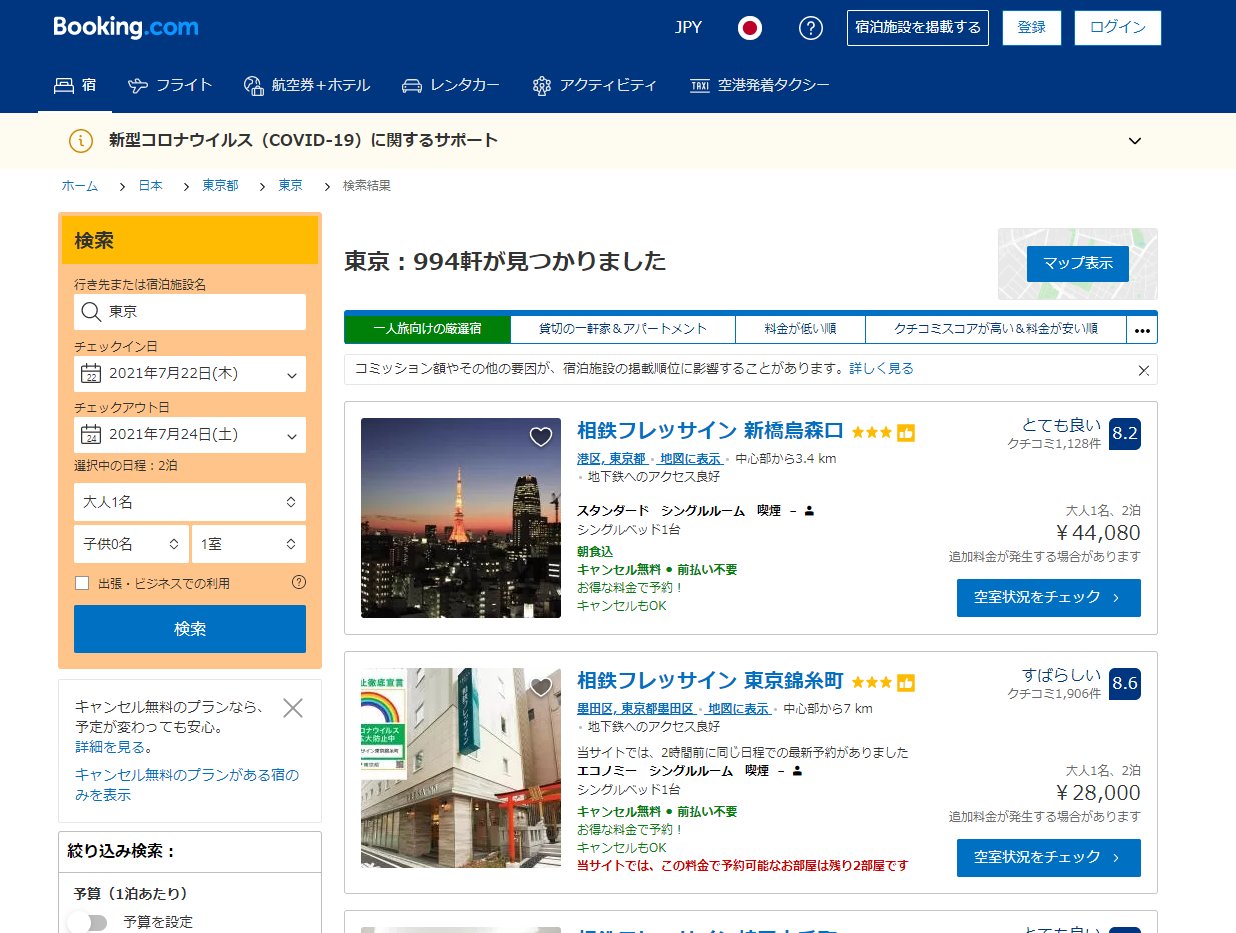The image size is (1236, 933).
Task: Click the check-out calendar icon
Action: point(91,436)
